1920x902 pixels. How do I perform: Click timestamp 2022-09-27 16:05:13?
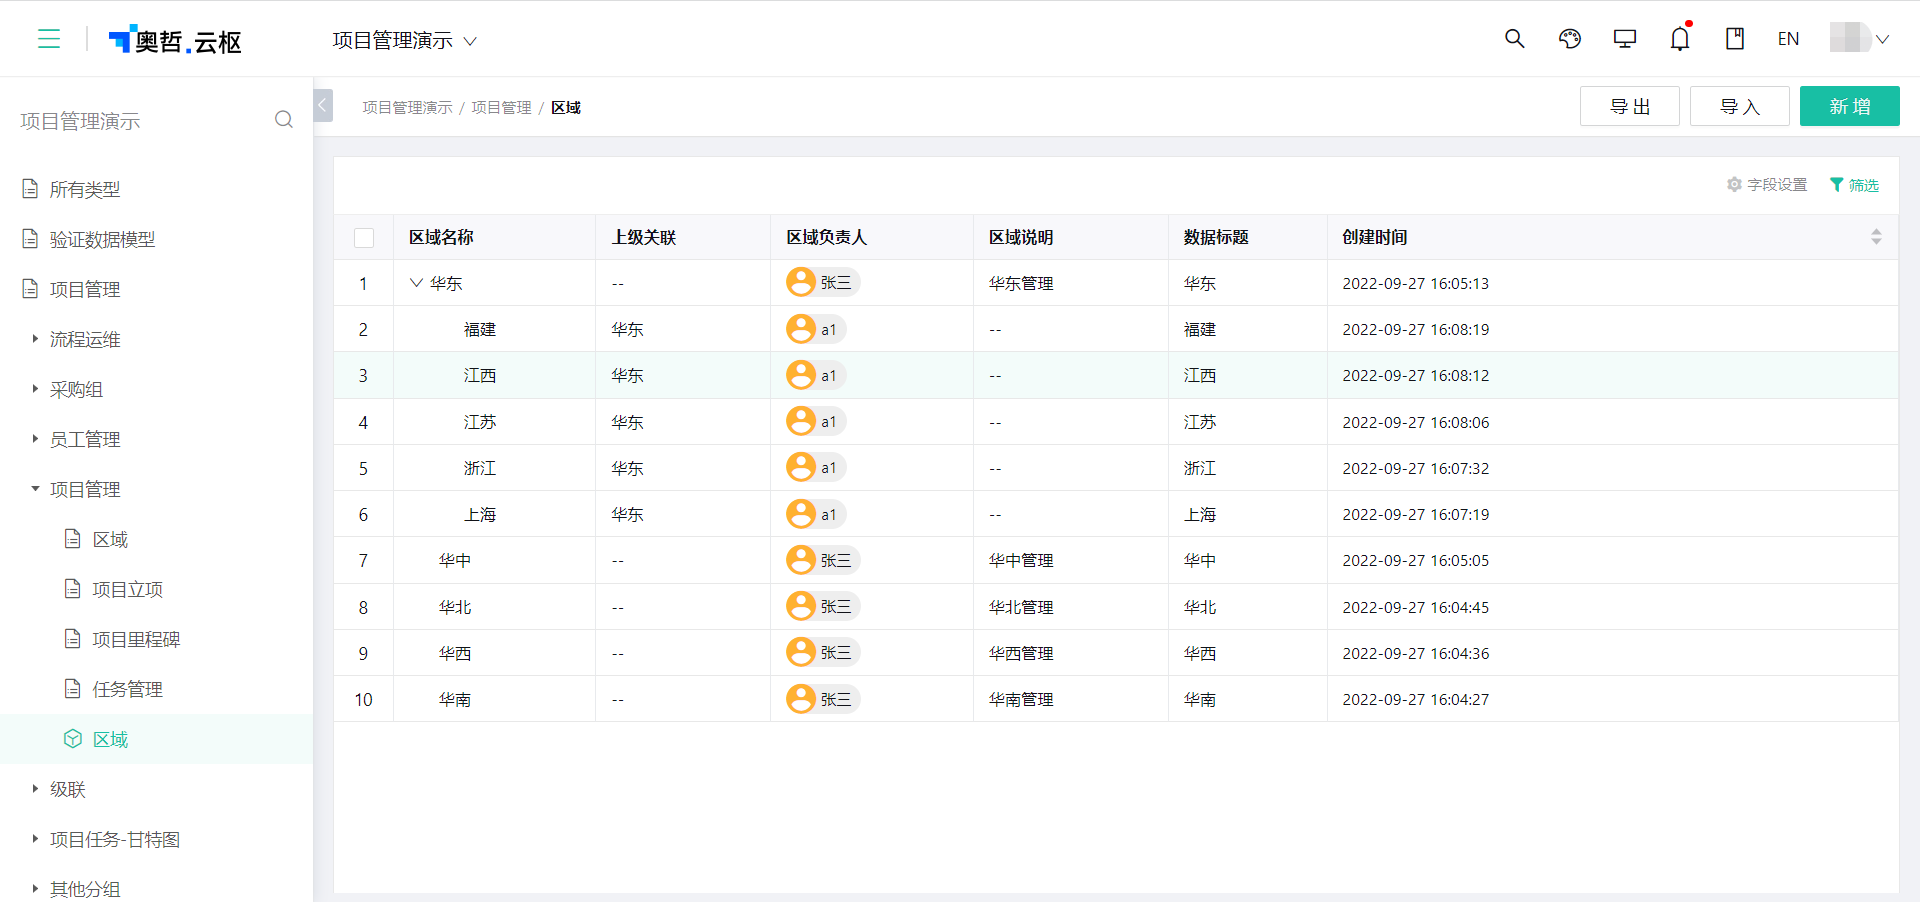(x=1415, y=283)
